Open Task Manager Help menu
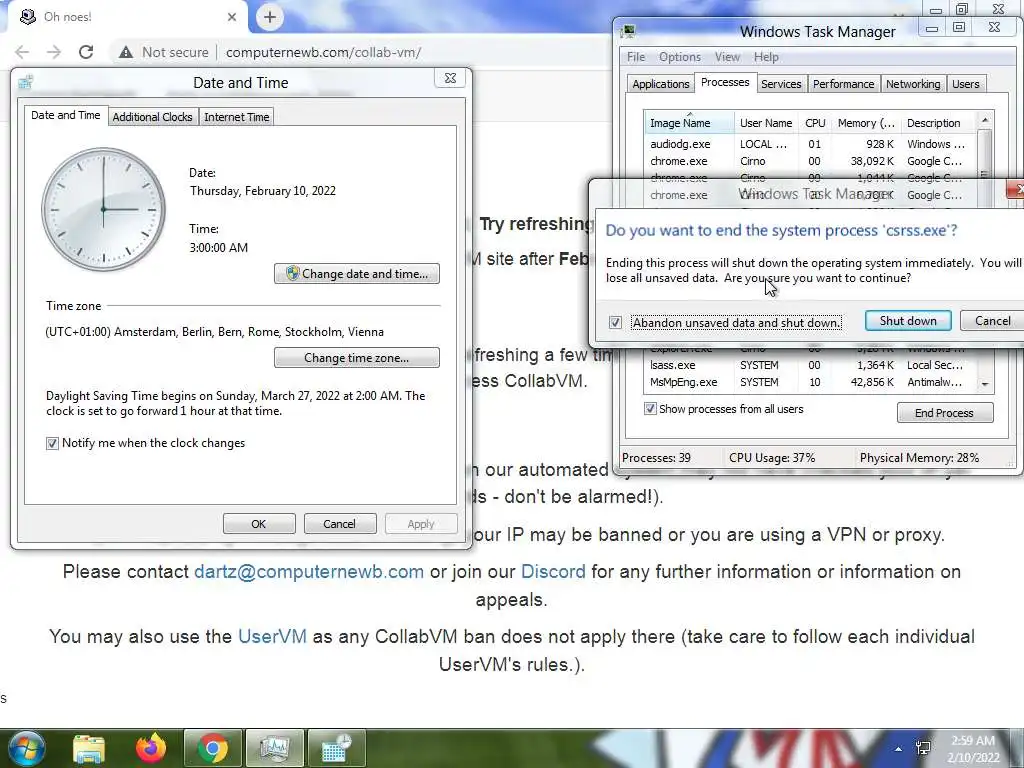Viewport: 1024px width, 768px height. (766, 57)
